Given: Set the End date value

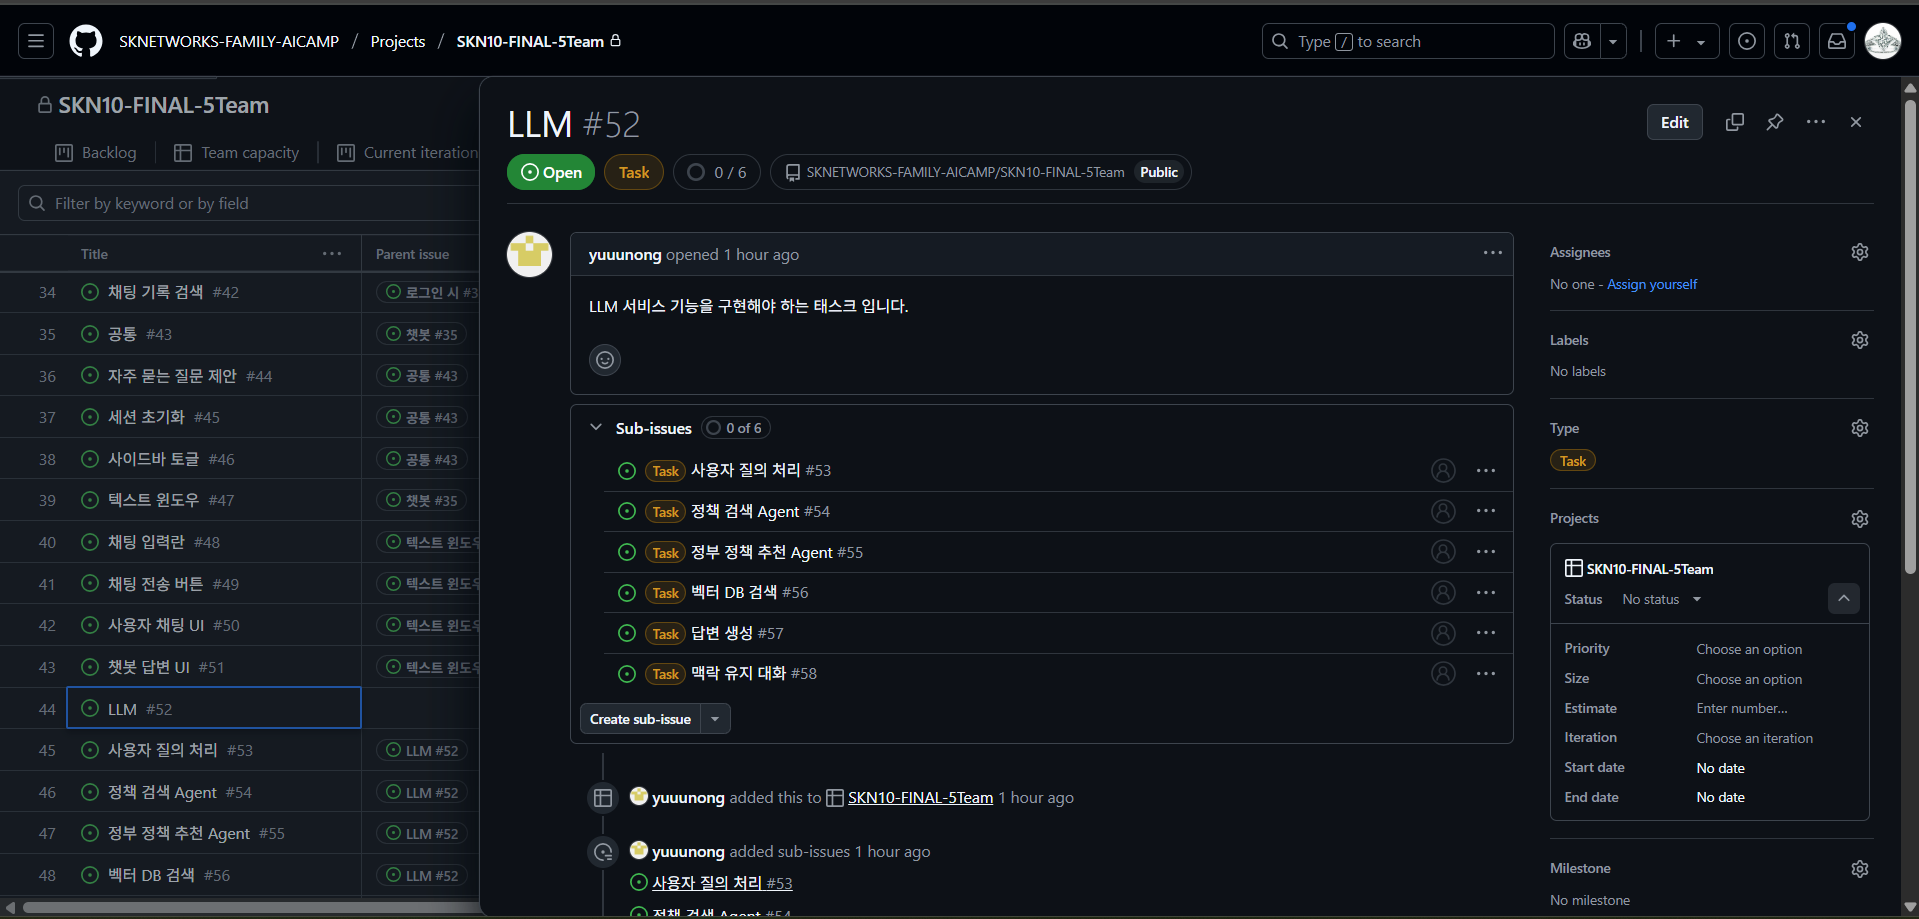Looking at the screenshot, I should coord(1720,797).
